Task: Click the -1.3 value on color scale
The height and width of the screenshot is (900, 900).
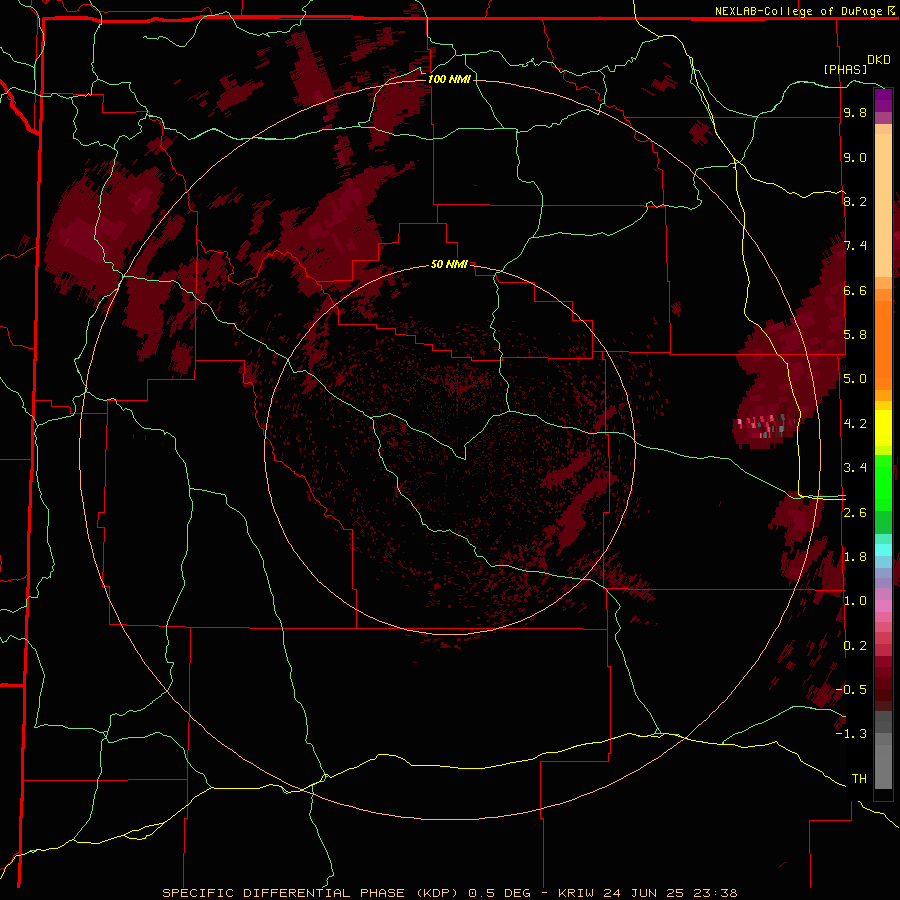Action: tap(851, 734)
